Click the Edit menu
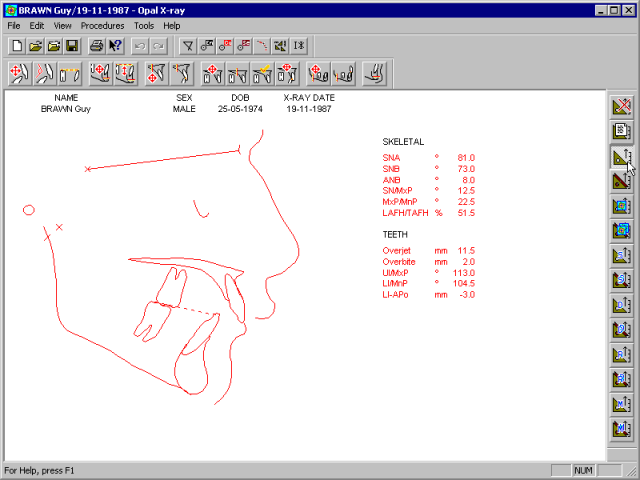 [x=37, y=25]
